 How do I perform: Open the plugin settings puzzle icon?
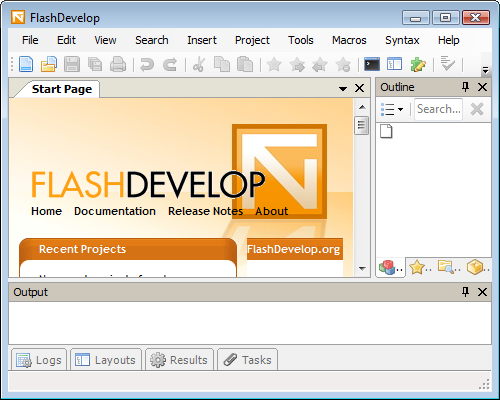pos(418,64)
